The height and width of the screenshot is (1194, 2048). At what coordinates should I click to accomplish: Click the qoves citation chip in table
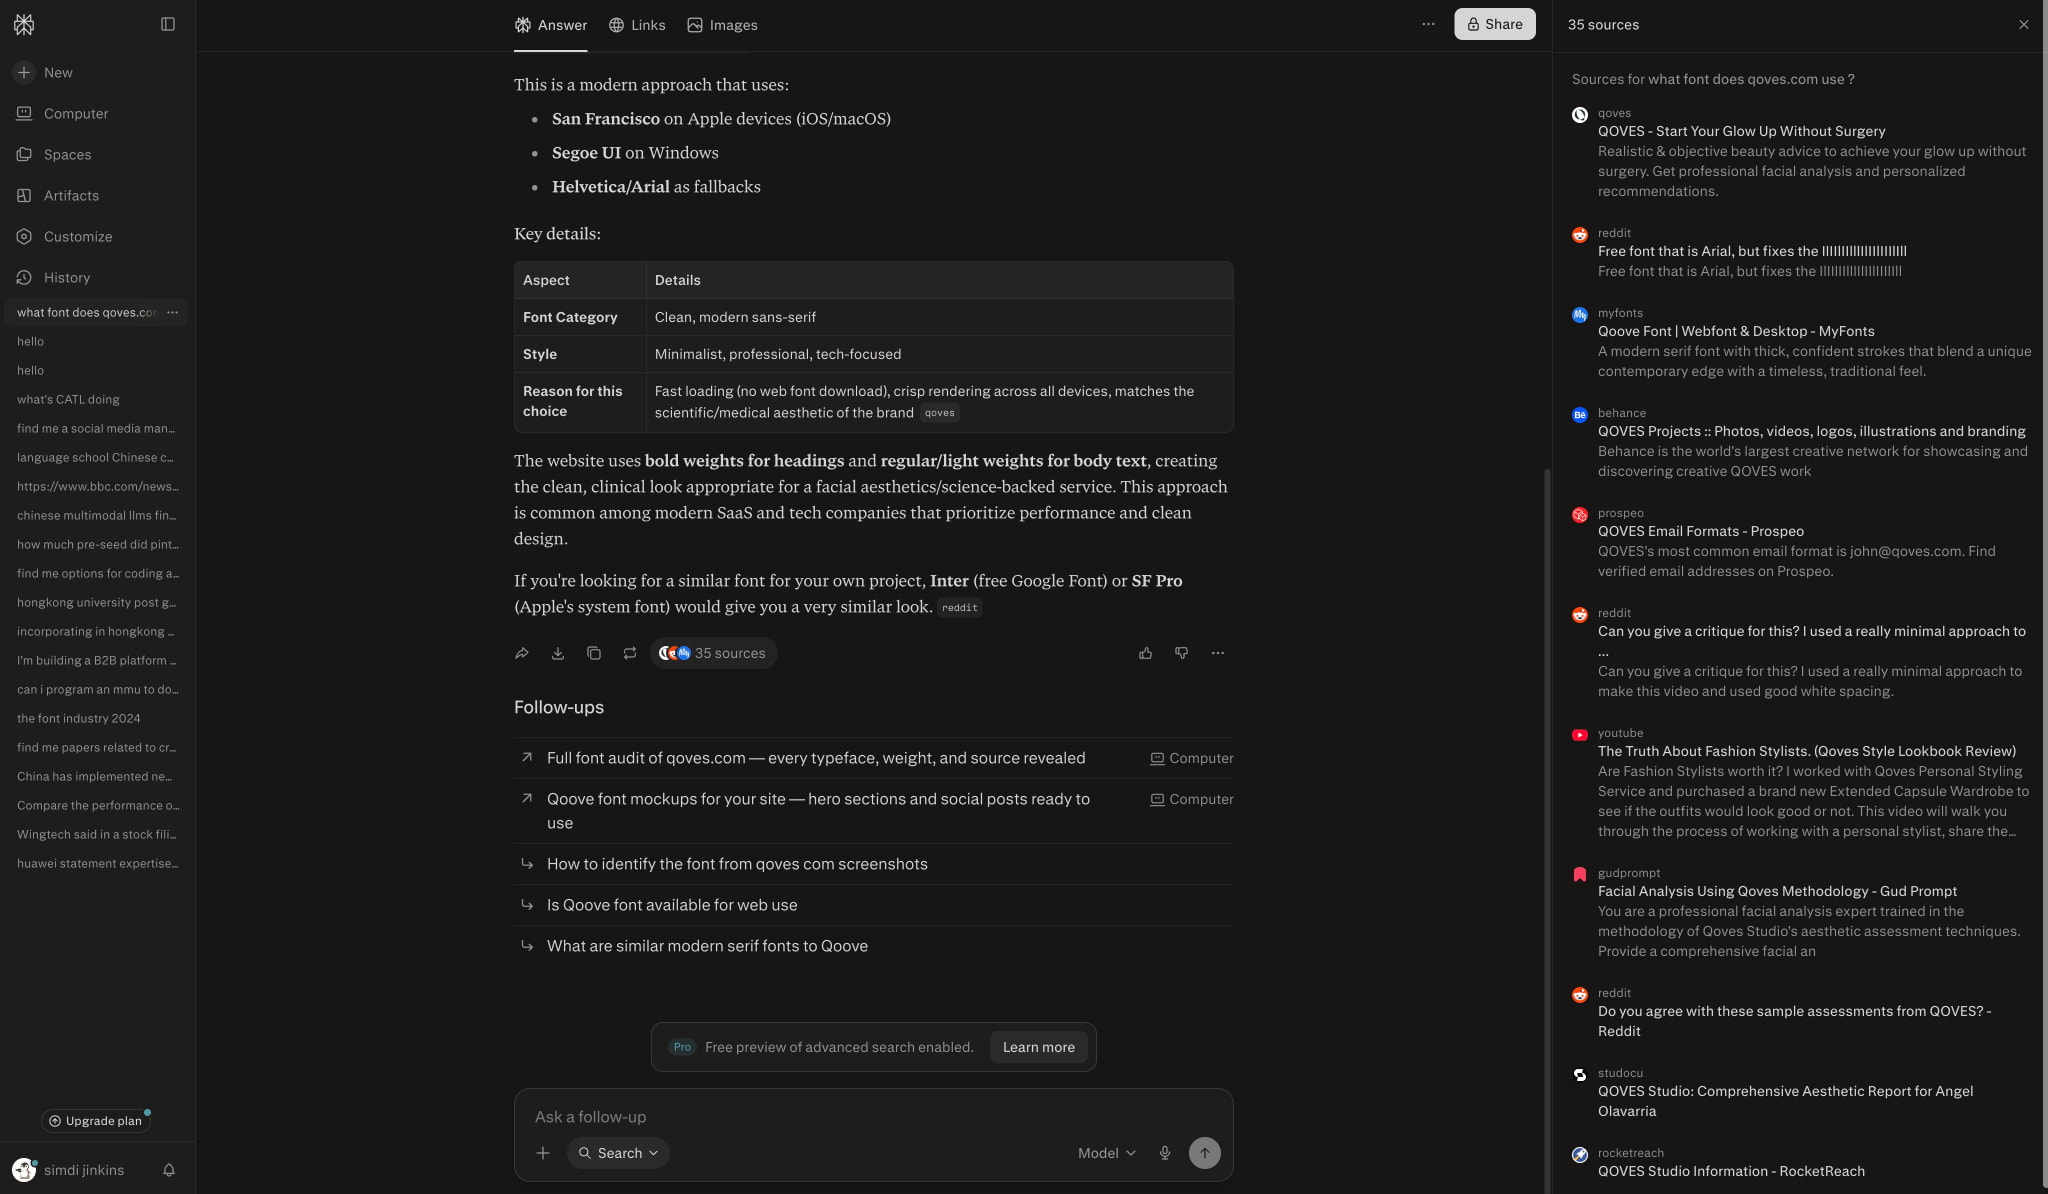939,413
